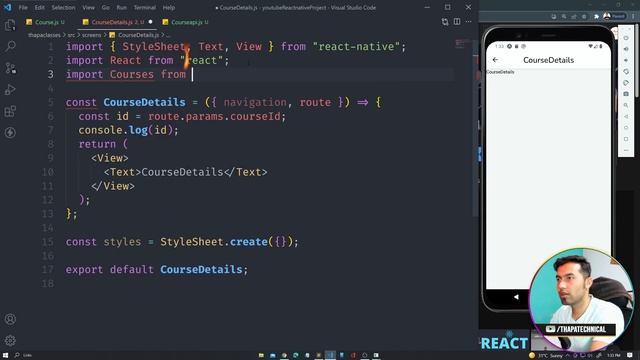Expand the screens breadcrumb
This screenshot has height=360, width=640.
click(91, 35)
